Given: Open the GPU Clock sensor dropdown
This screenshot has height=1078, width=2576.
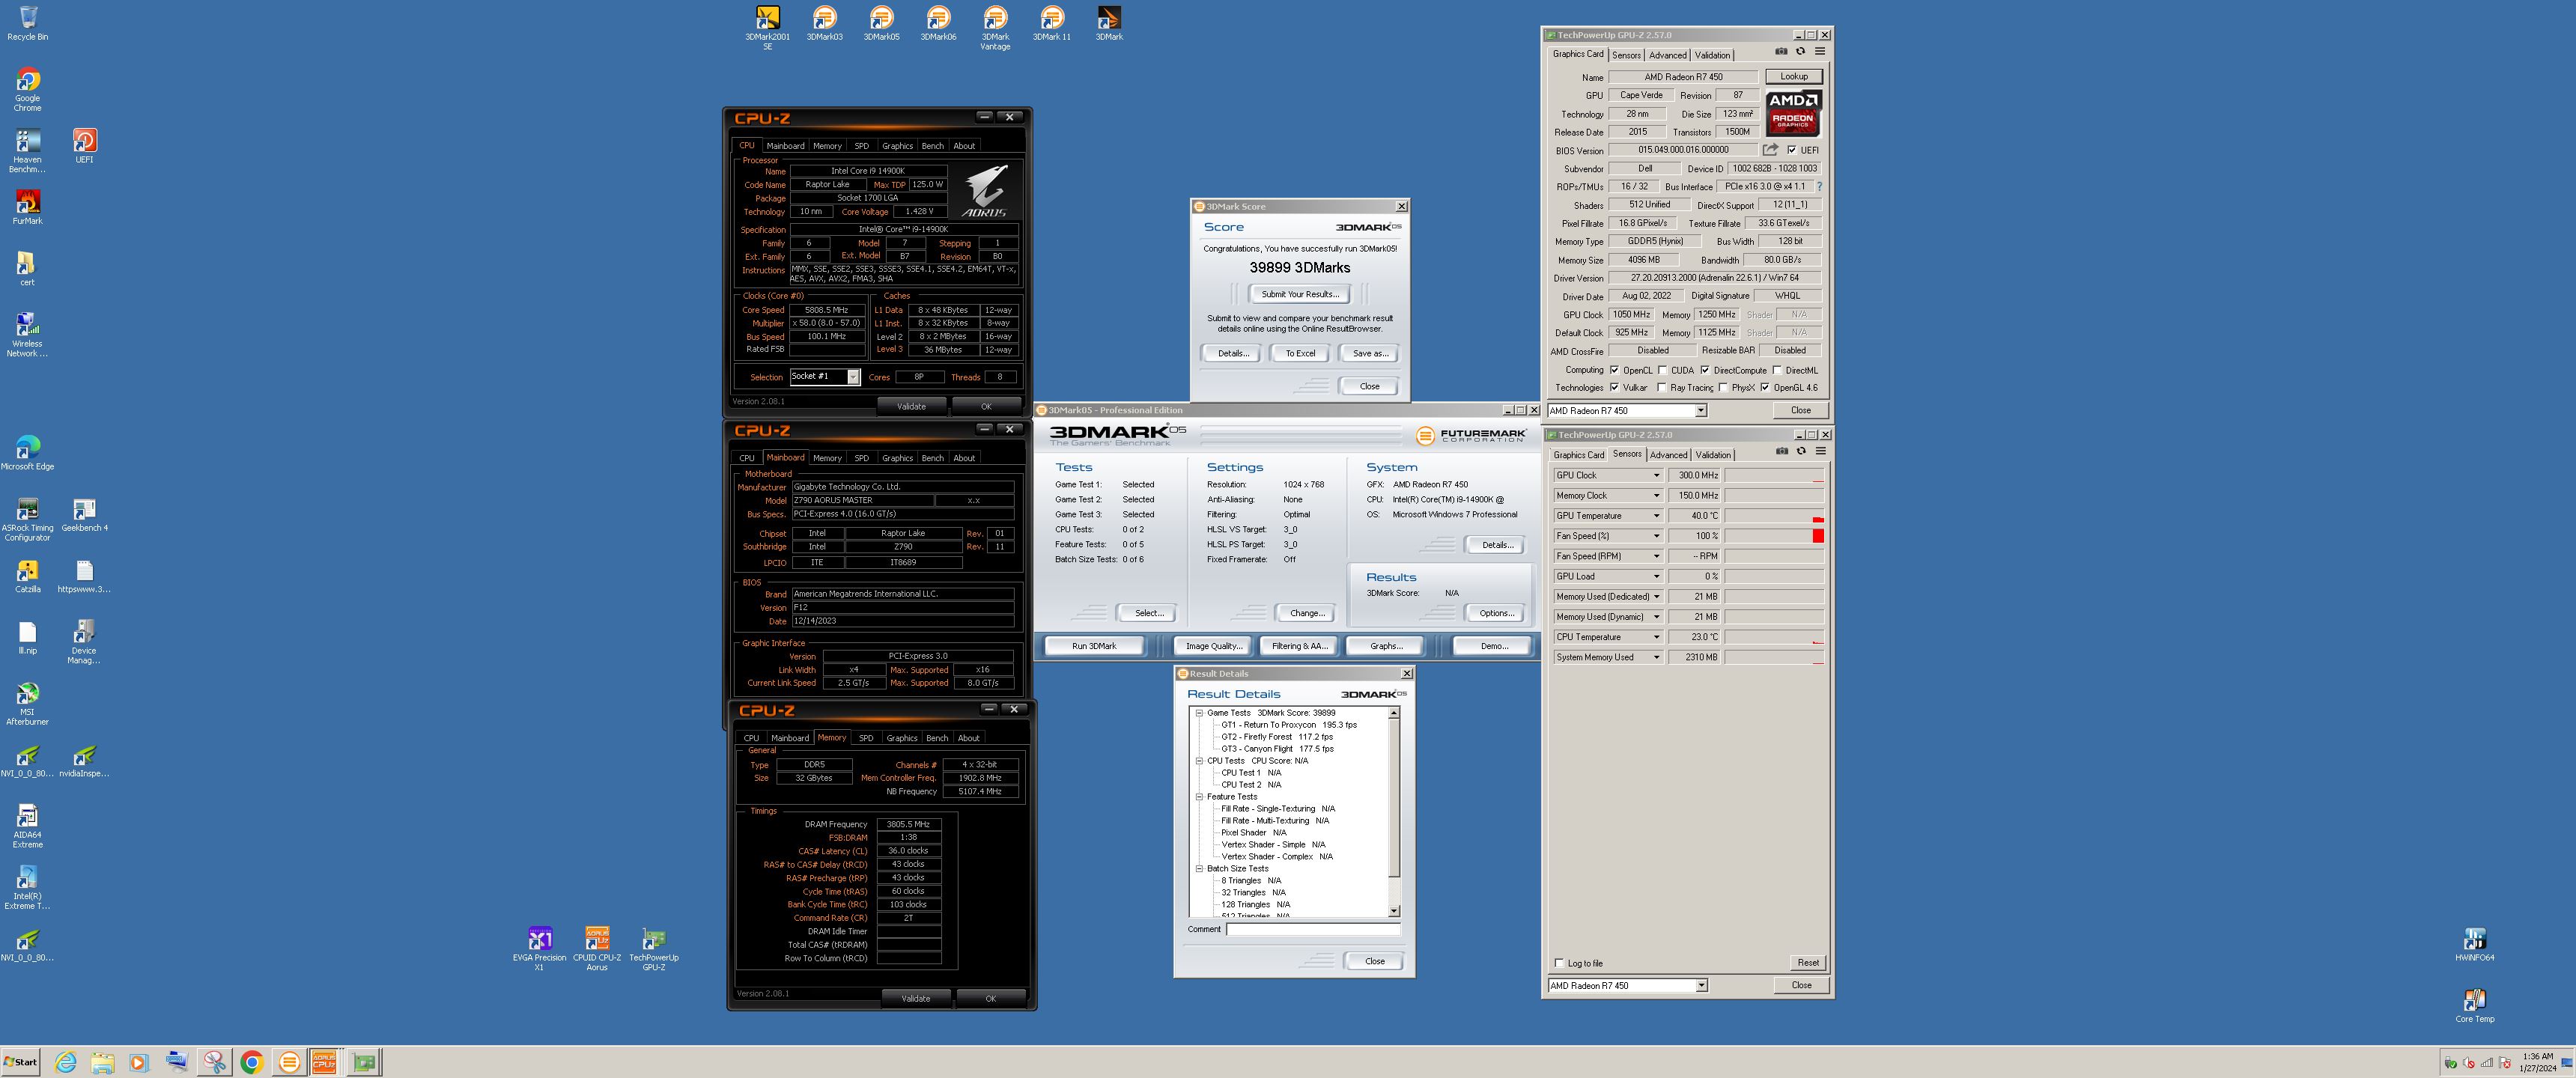Looking at the screenshot, I should [1656, 476].
